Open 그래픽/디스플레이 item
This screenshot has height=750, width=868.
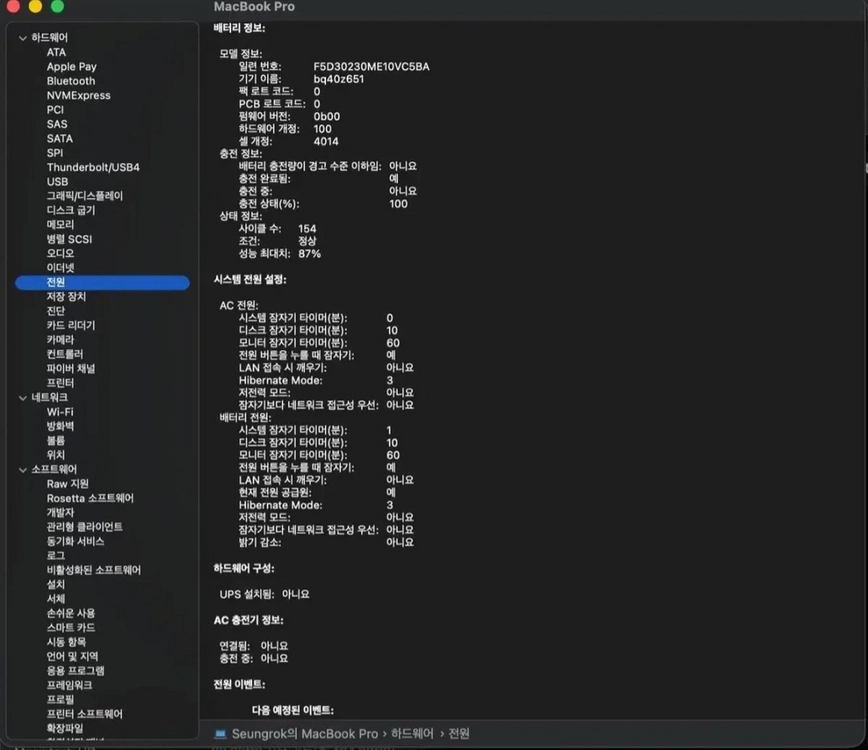point(85,196)
